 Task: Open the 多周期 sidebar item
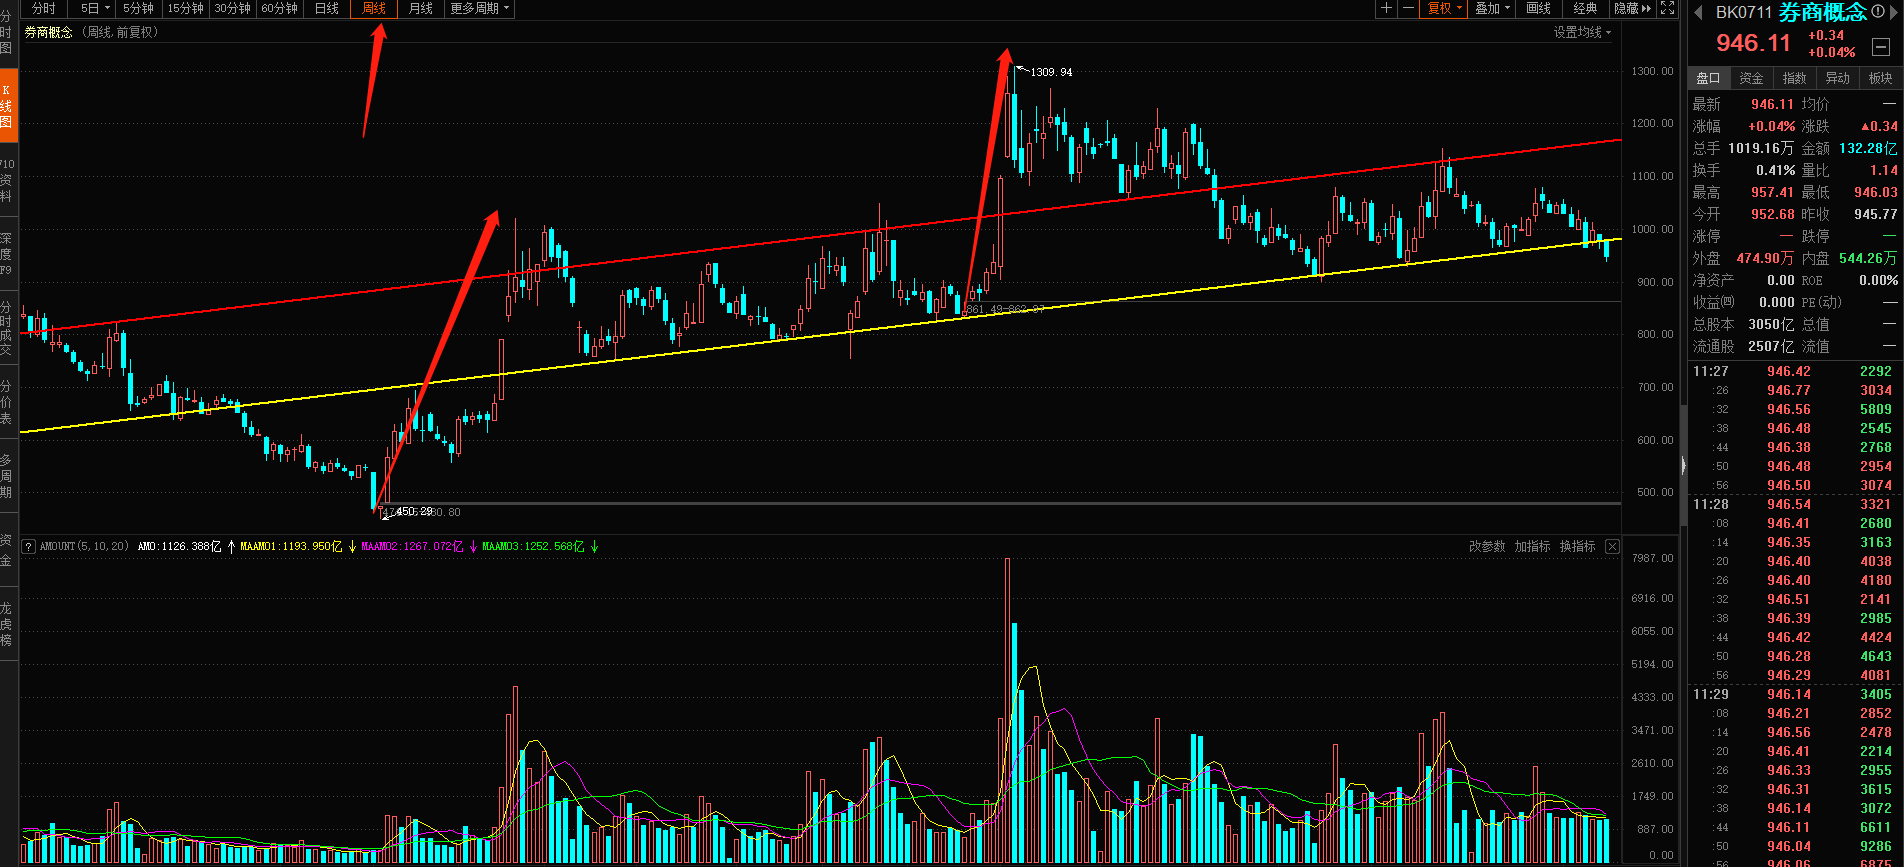tap(7, 476)
